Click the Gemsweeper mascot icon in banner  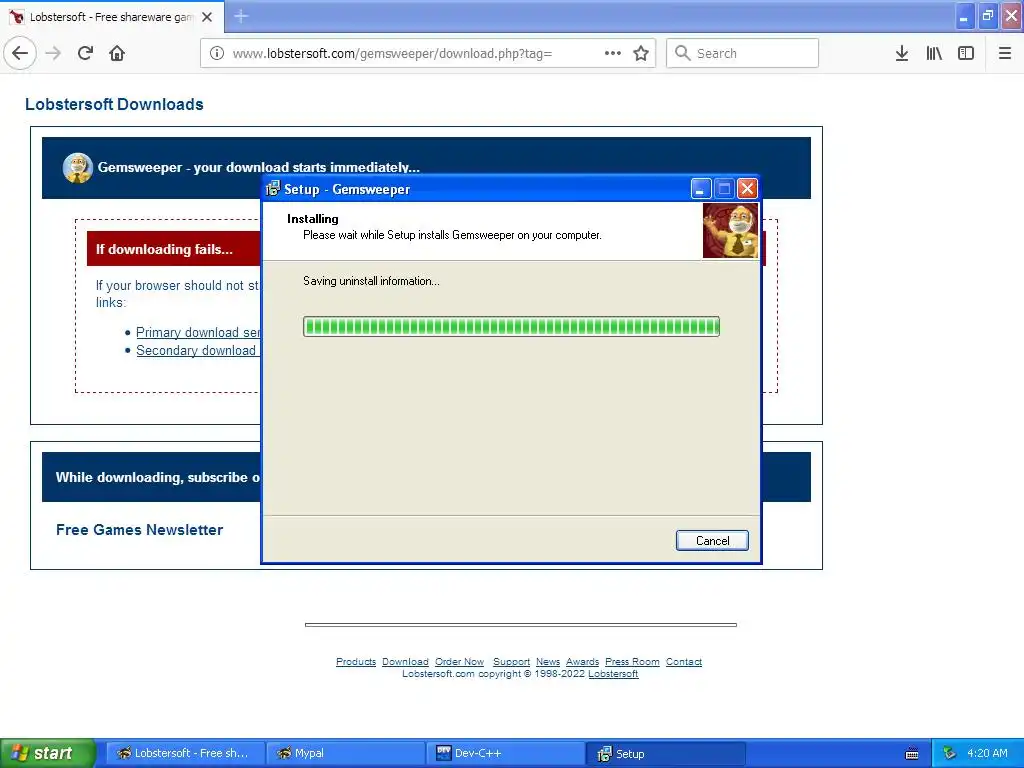(78, 168)
